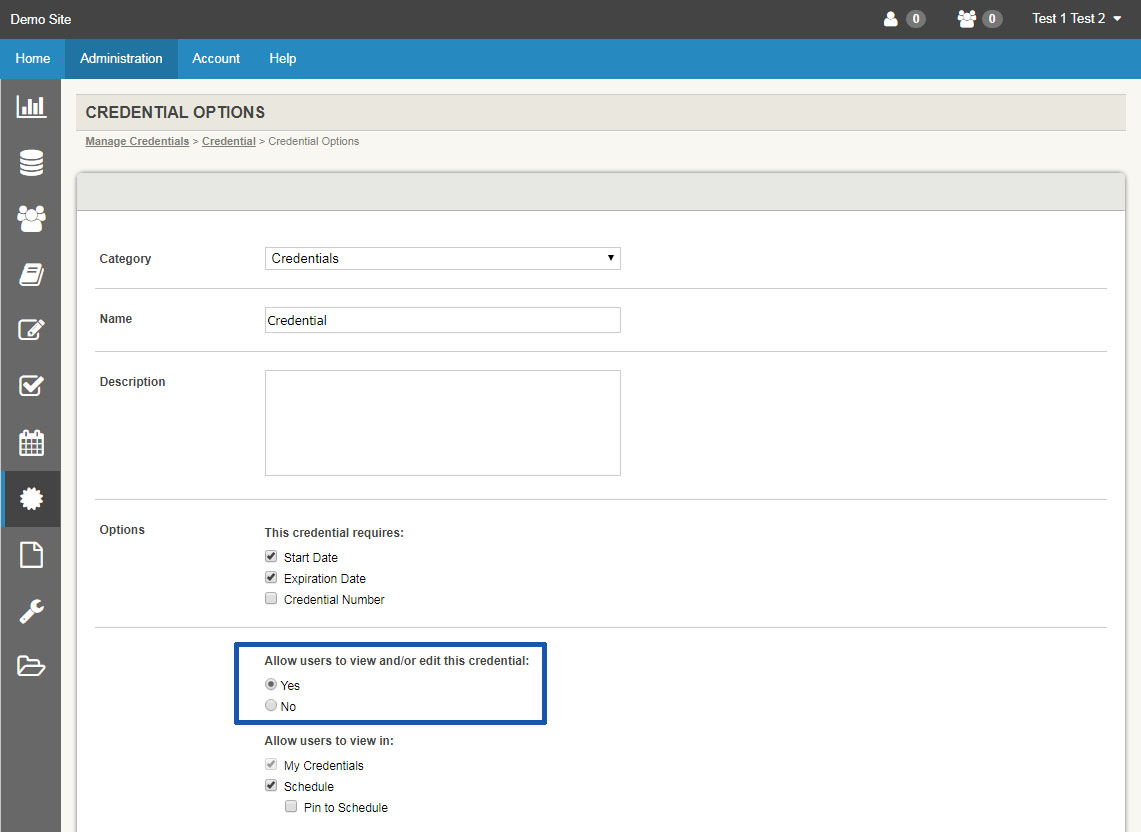This screenshot has height=832, width=1141.
Task: Uncheck the Expiration Date requirement
Action: 271,577
